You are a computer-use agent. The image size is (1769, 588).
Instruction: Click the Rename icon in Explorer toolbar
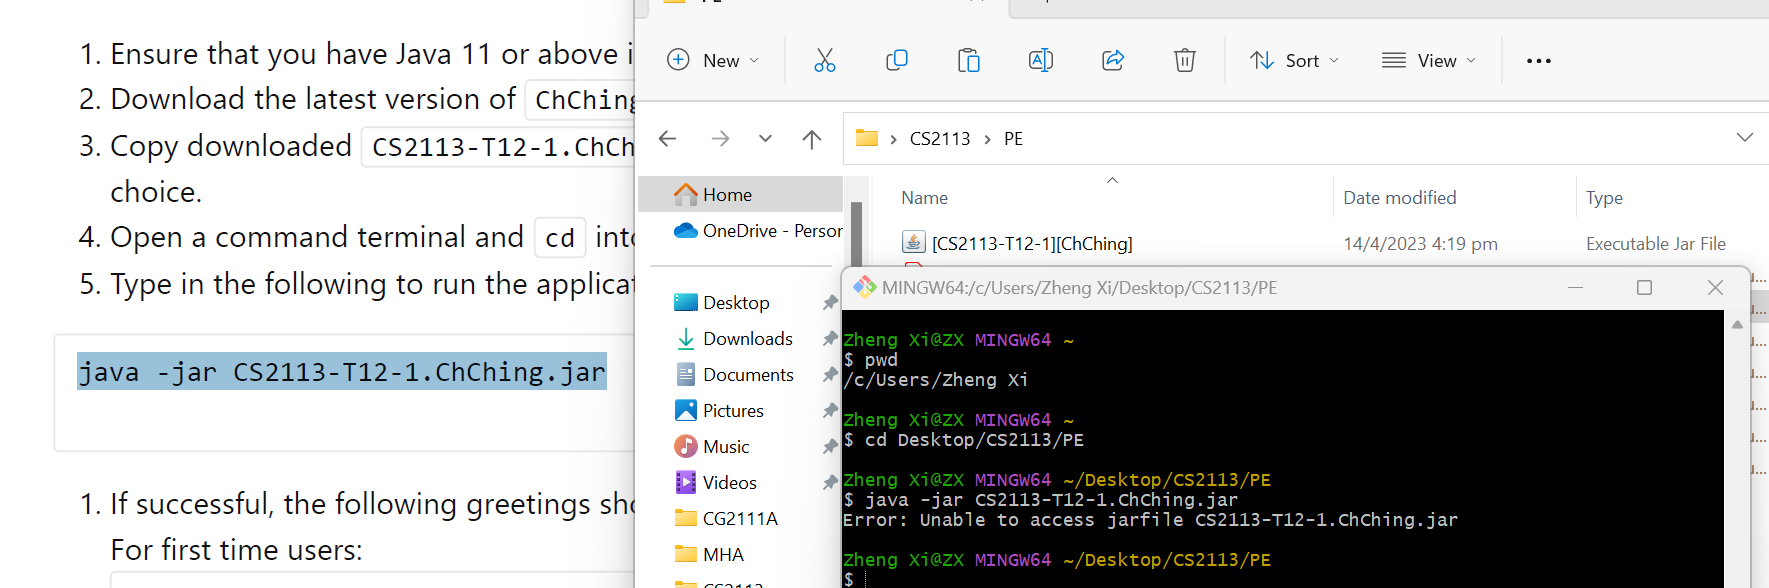[1041, 60]
